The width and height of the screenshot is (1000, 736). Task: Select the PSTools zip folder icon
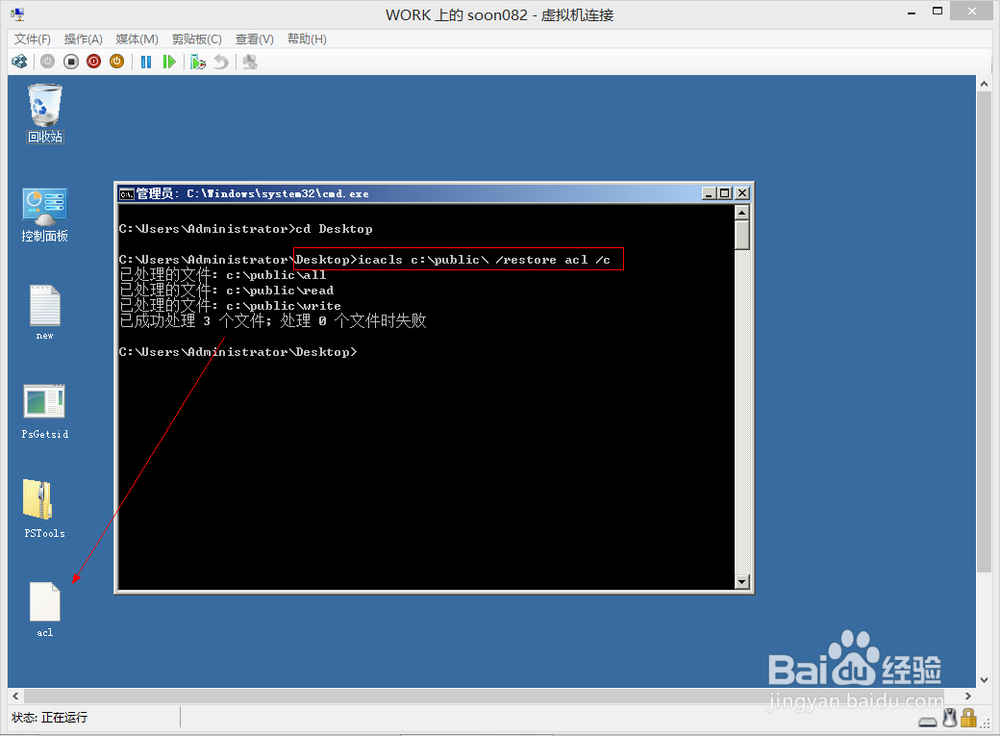(x=45, y=508)
